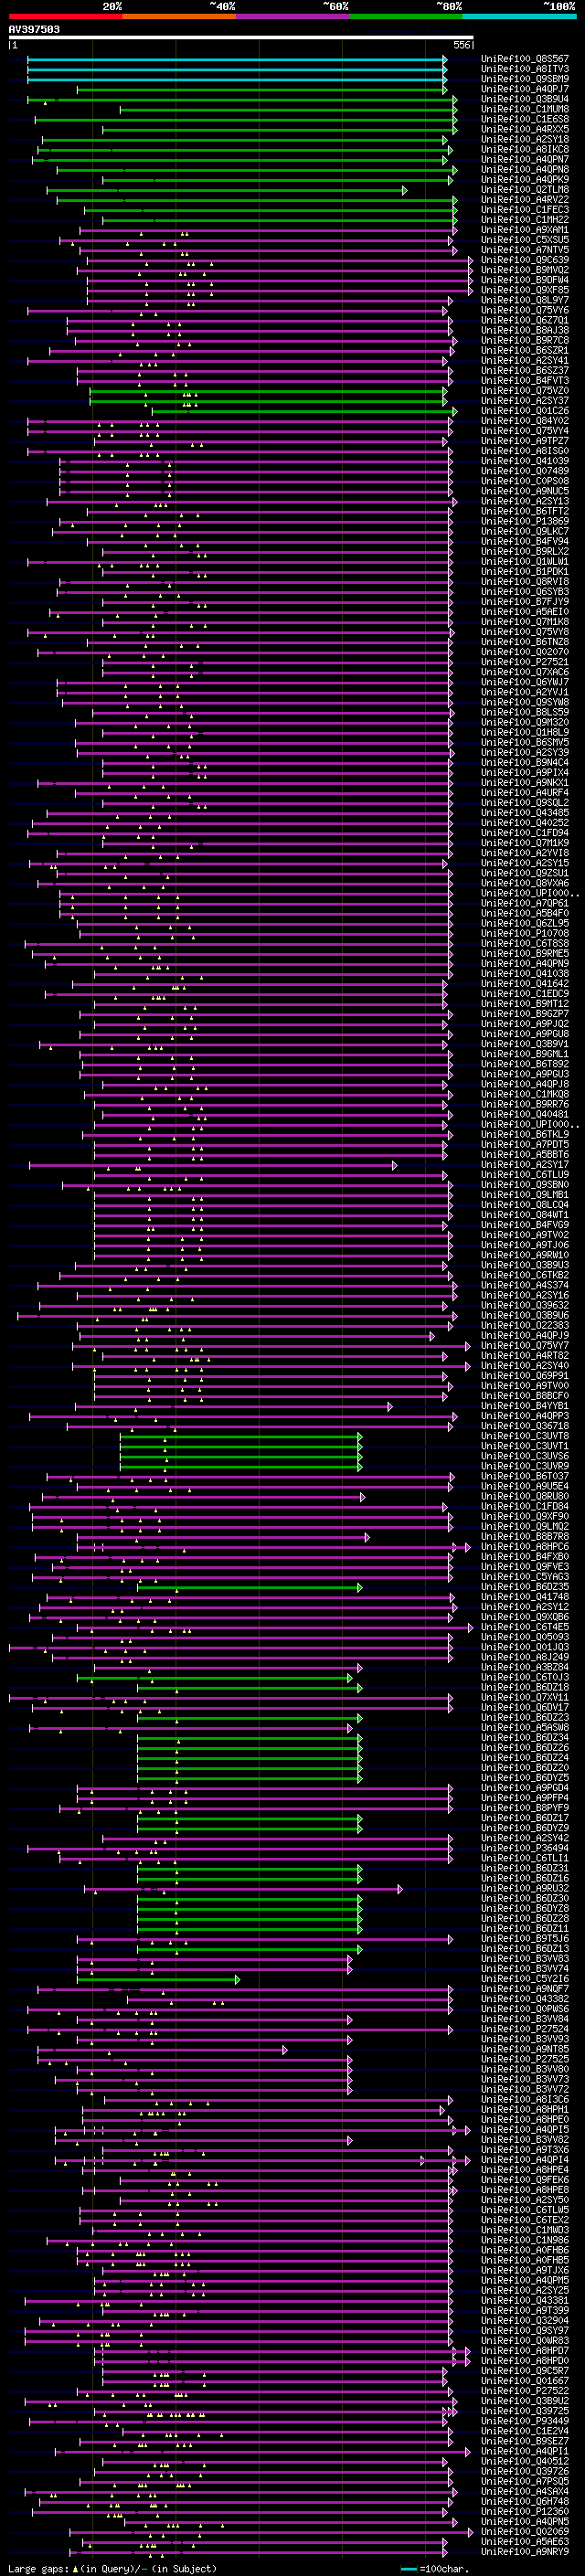Select hit label UniRef100_Q2TLM8

(525, 189)
